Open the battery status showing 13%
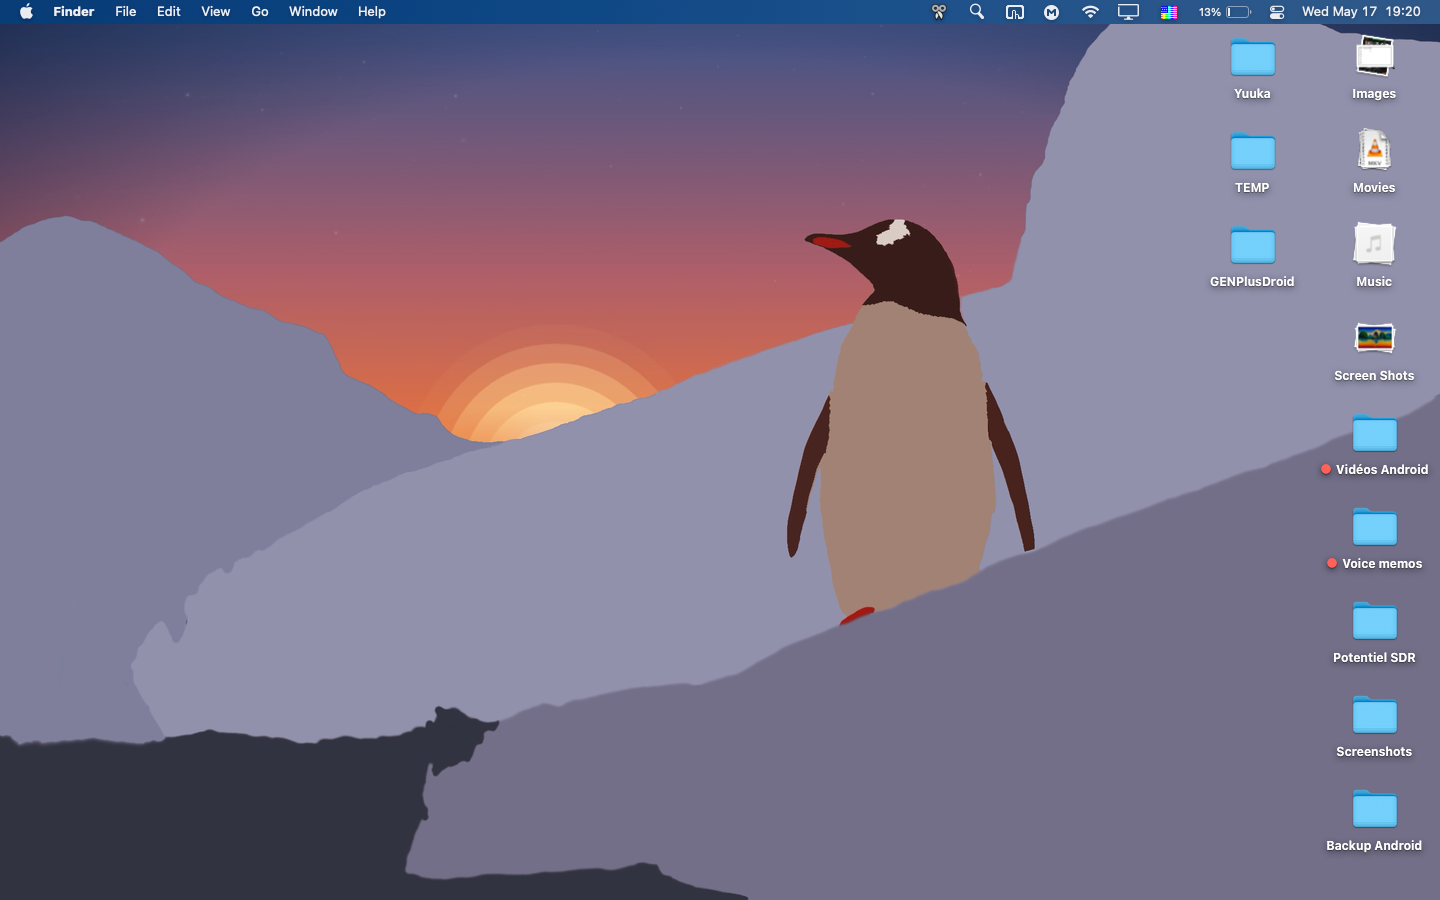Image resolution: width=1440 pixels, height=900 pixels. coord(1225,12)
